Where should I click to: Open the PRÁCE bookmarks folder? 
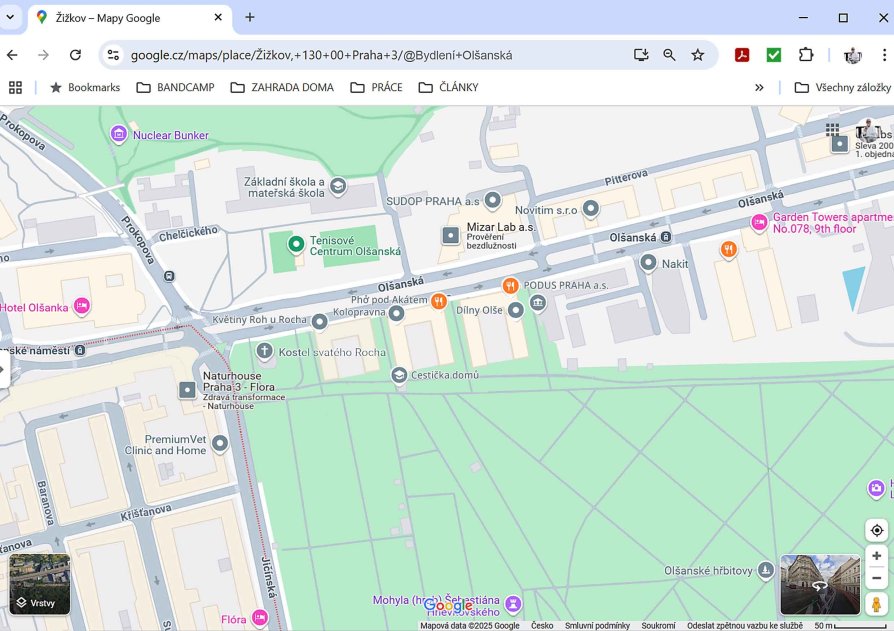(x=376, y=87)
